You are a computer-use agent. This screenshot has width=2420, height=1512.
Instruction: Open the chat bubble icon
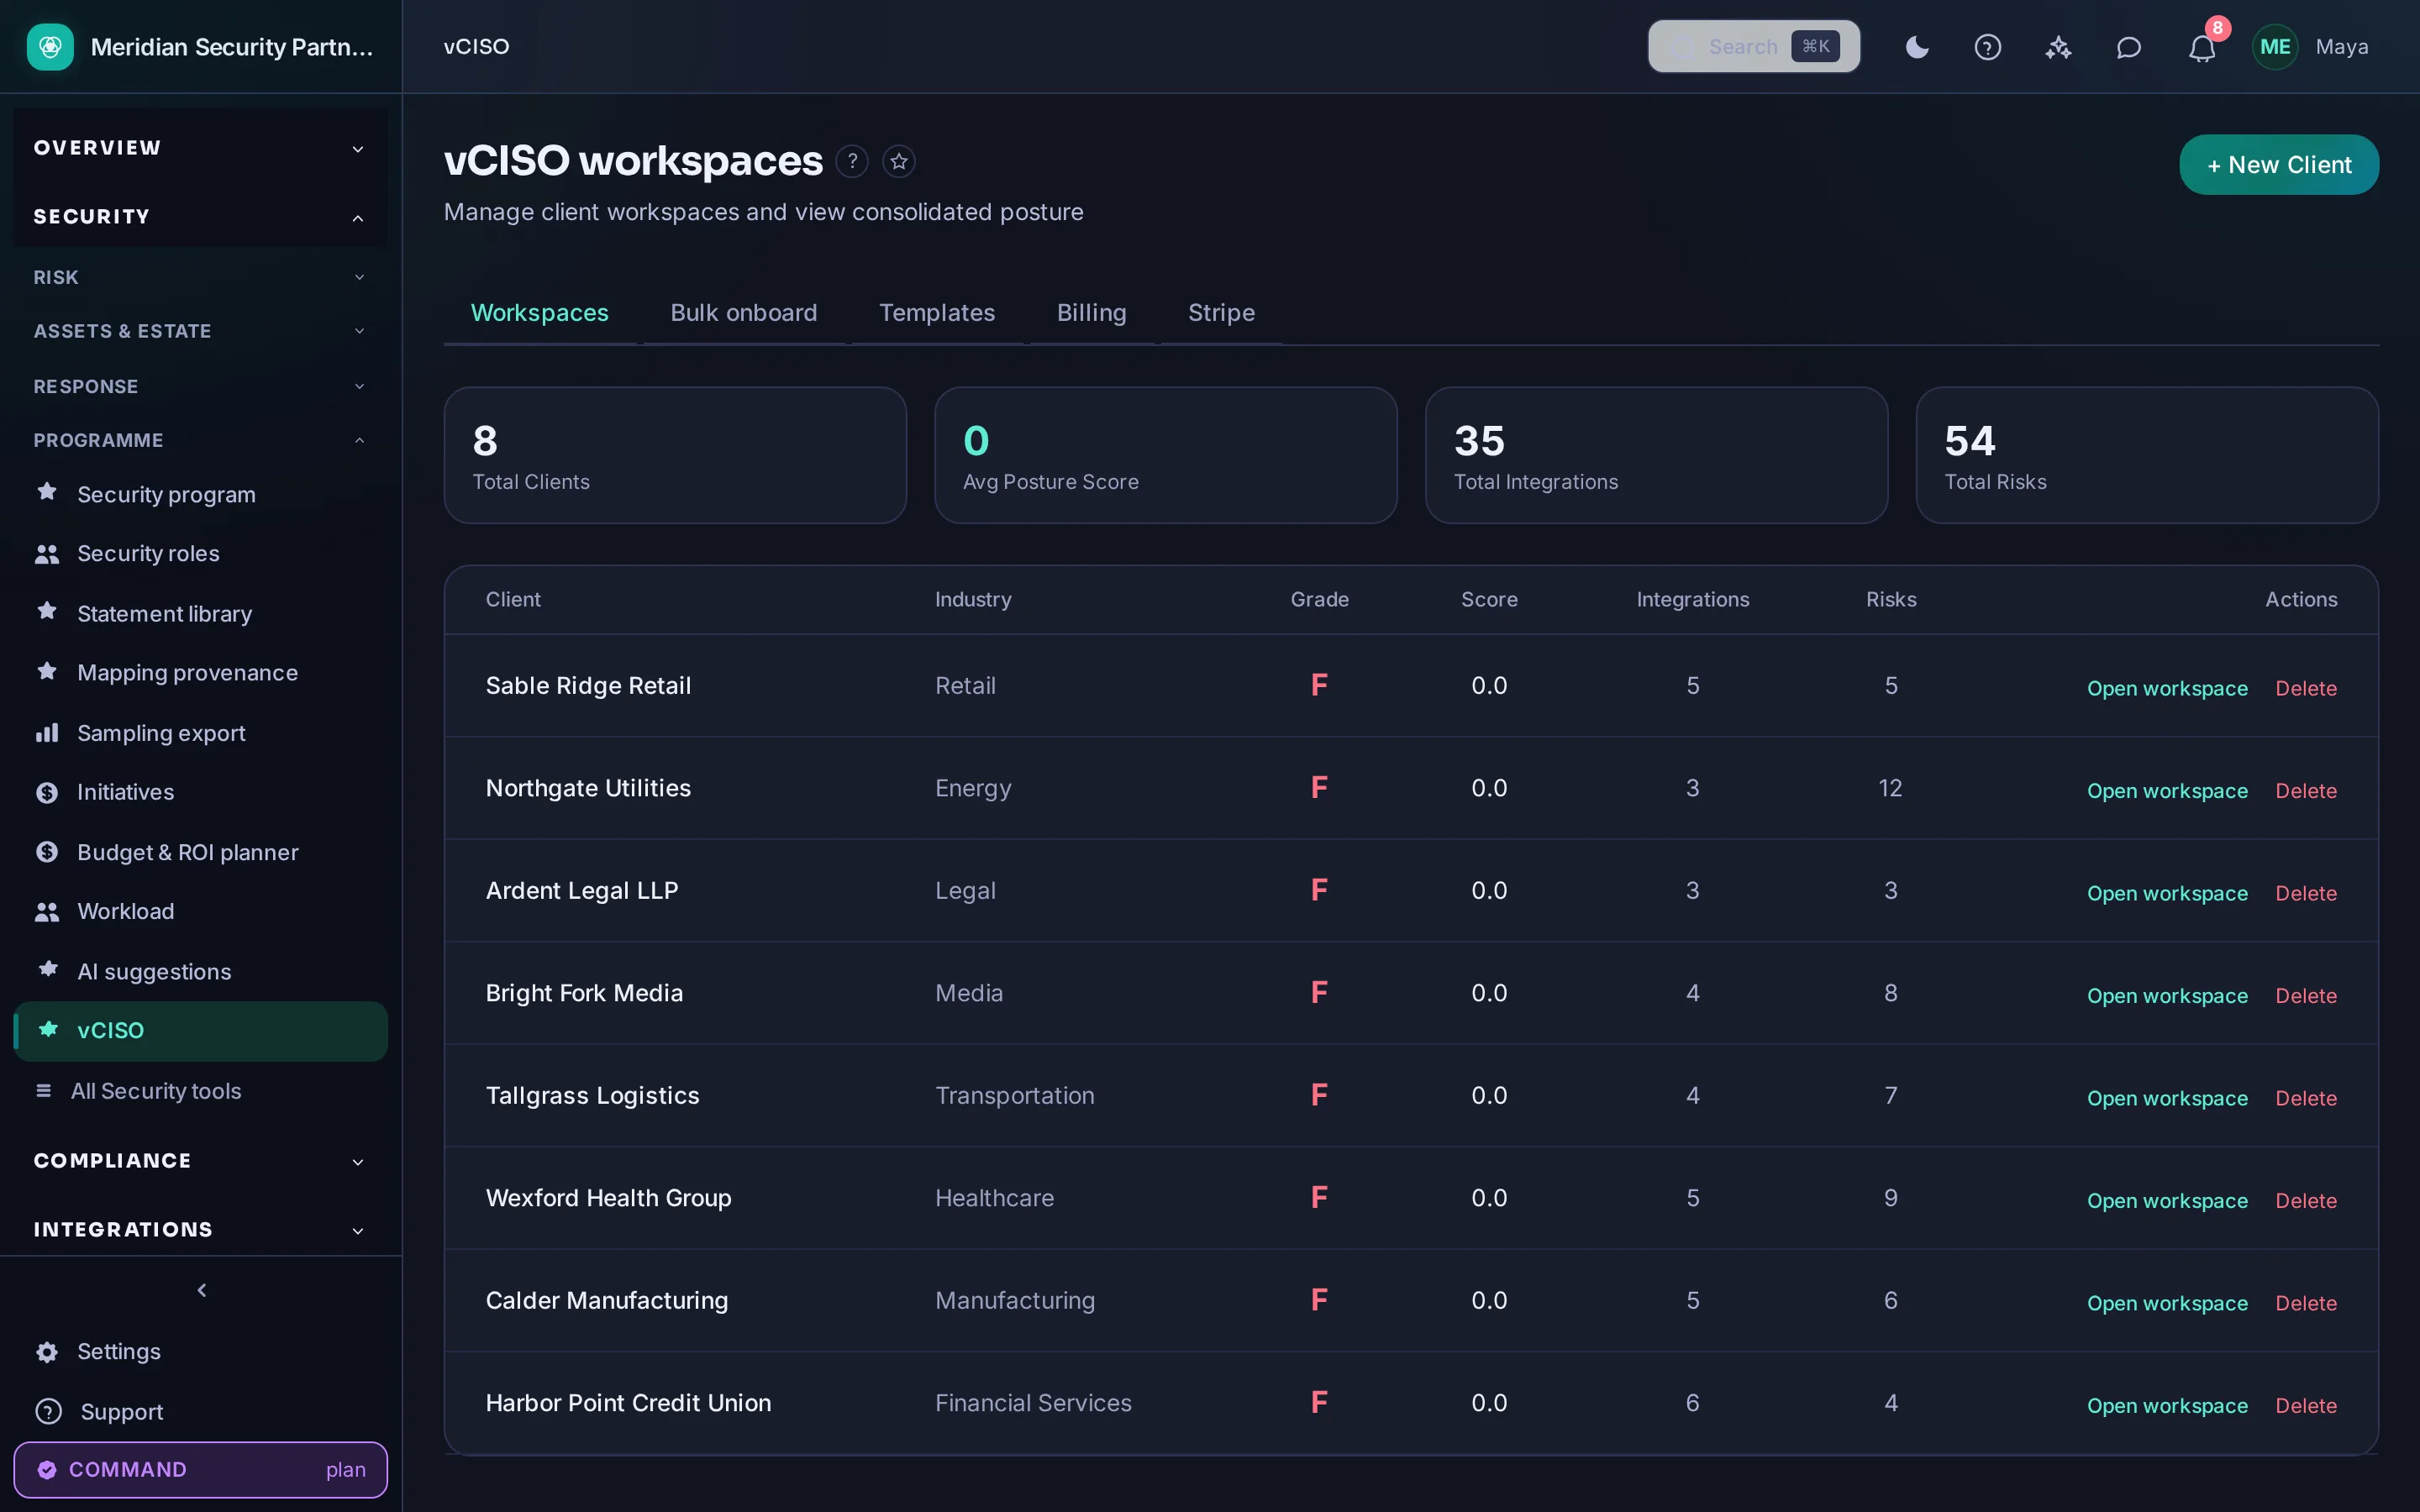[x=2129, y=47]
